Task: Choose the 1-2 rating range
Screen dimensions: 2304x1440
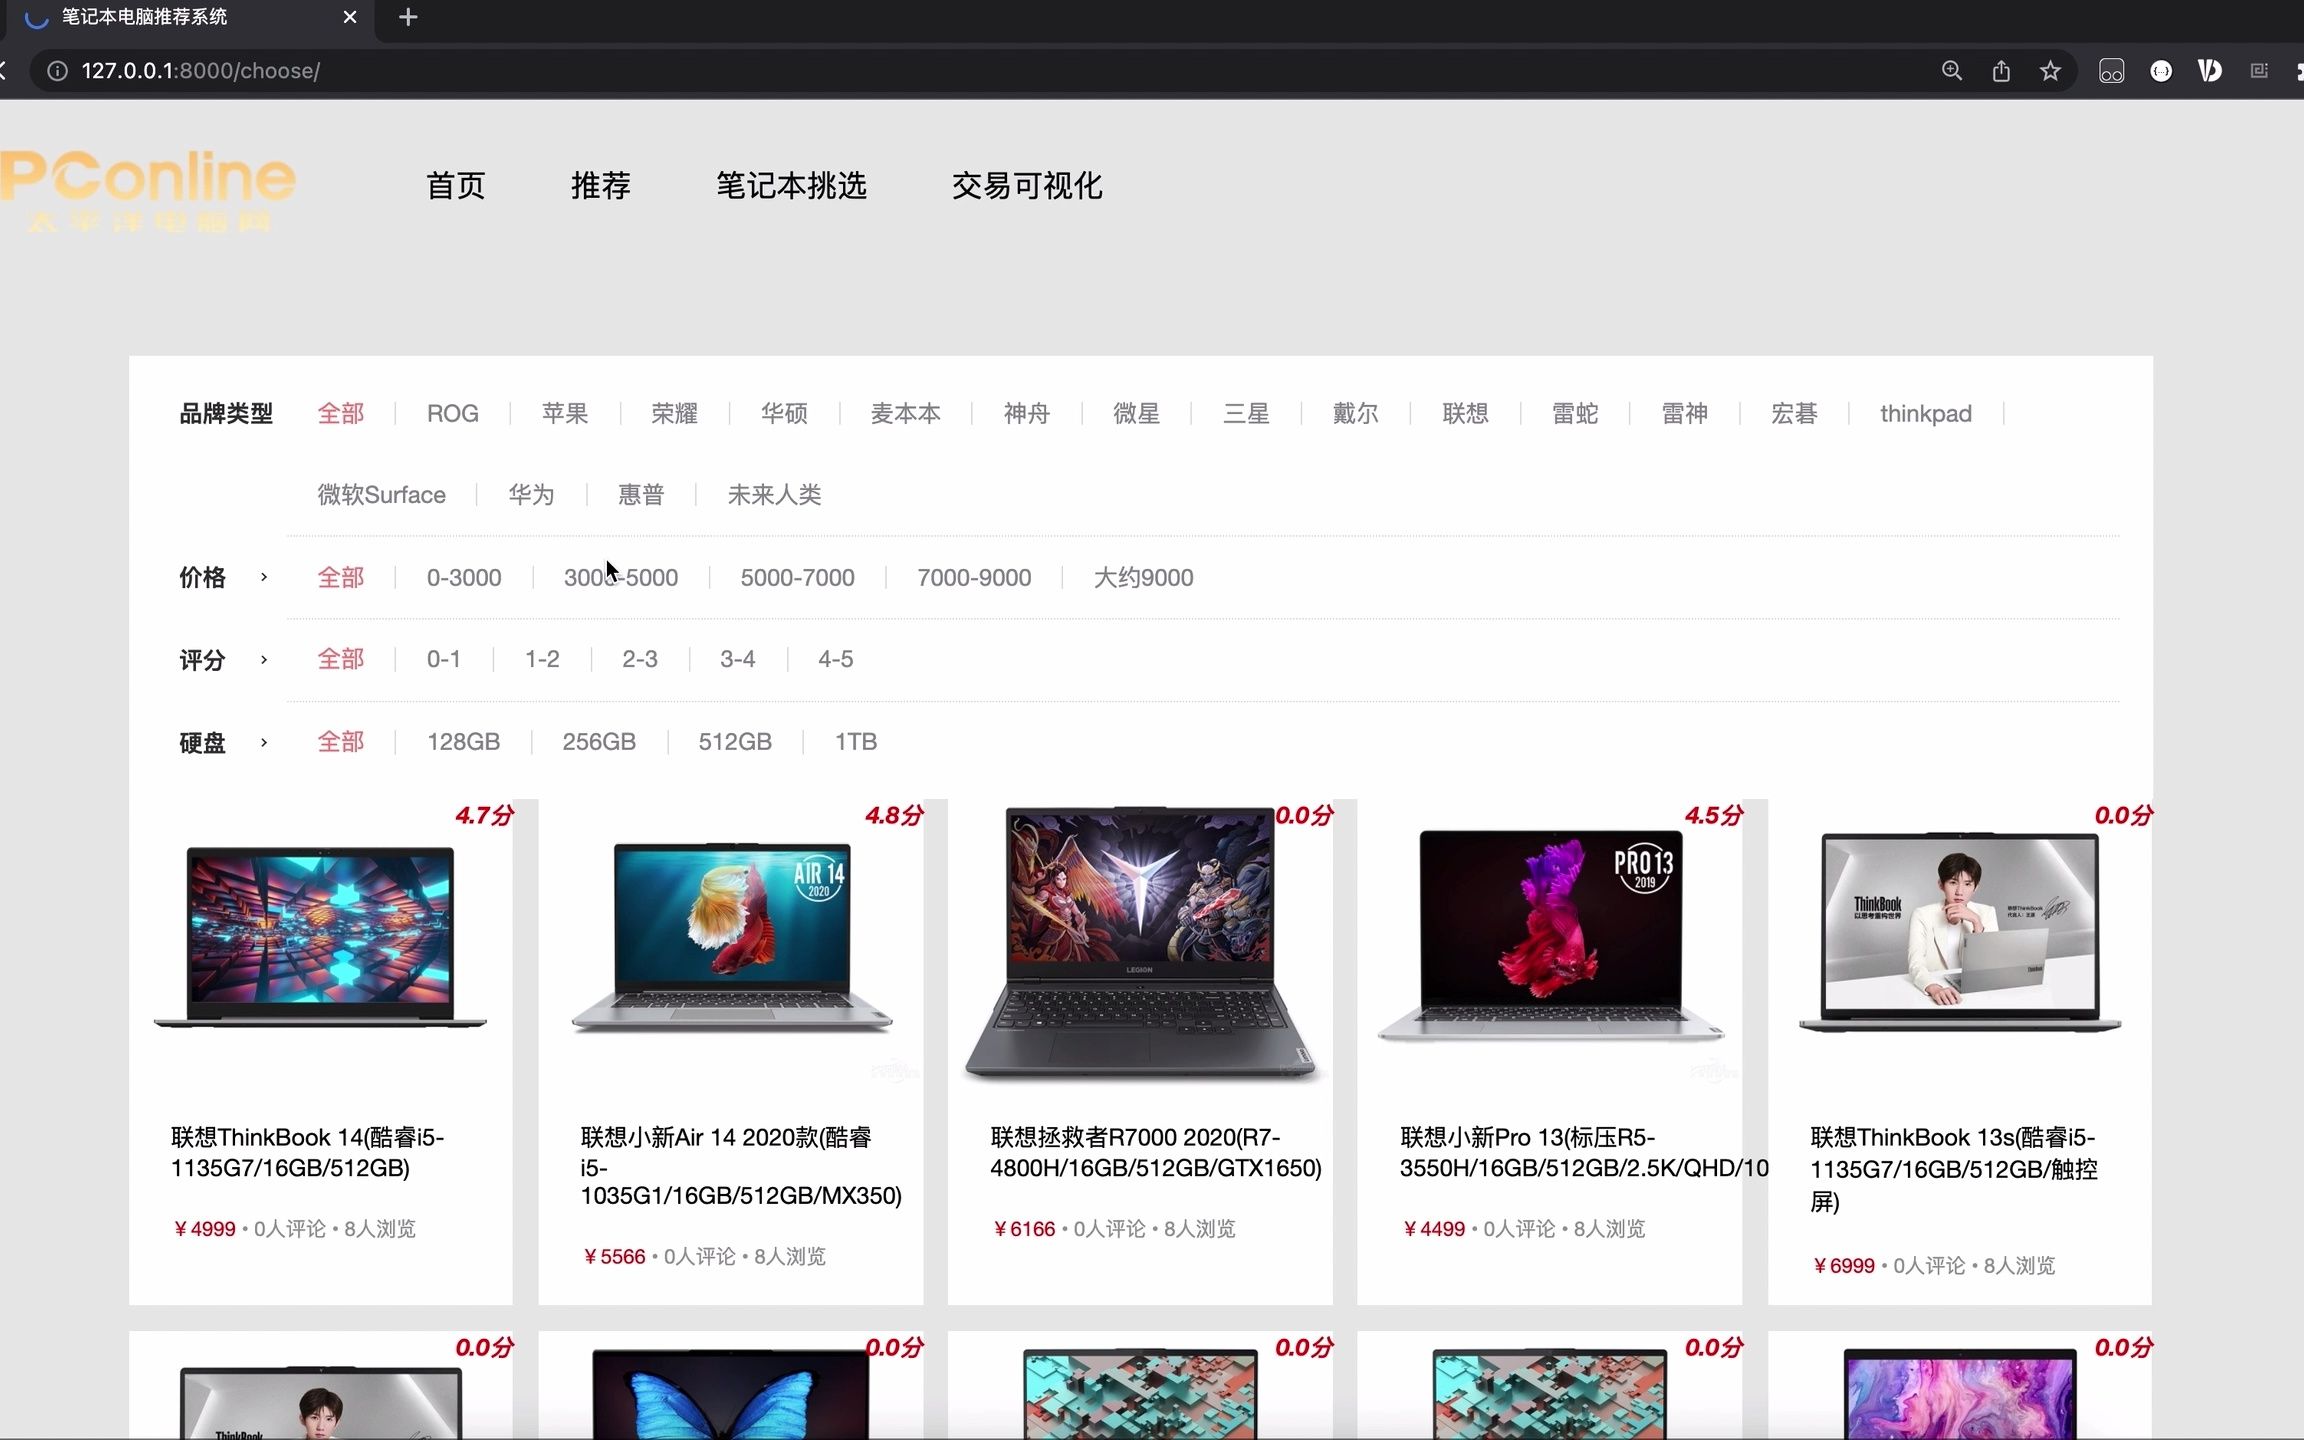Action: (542, 660)
